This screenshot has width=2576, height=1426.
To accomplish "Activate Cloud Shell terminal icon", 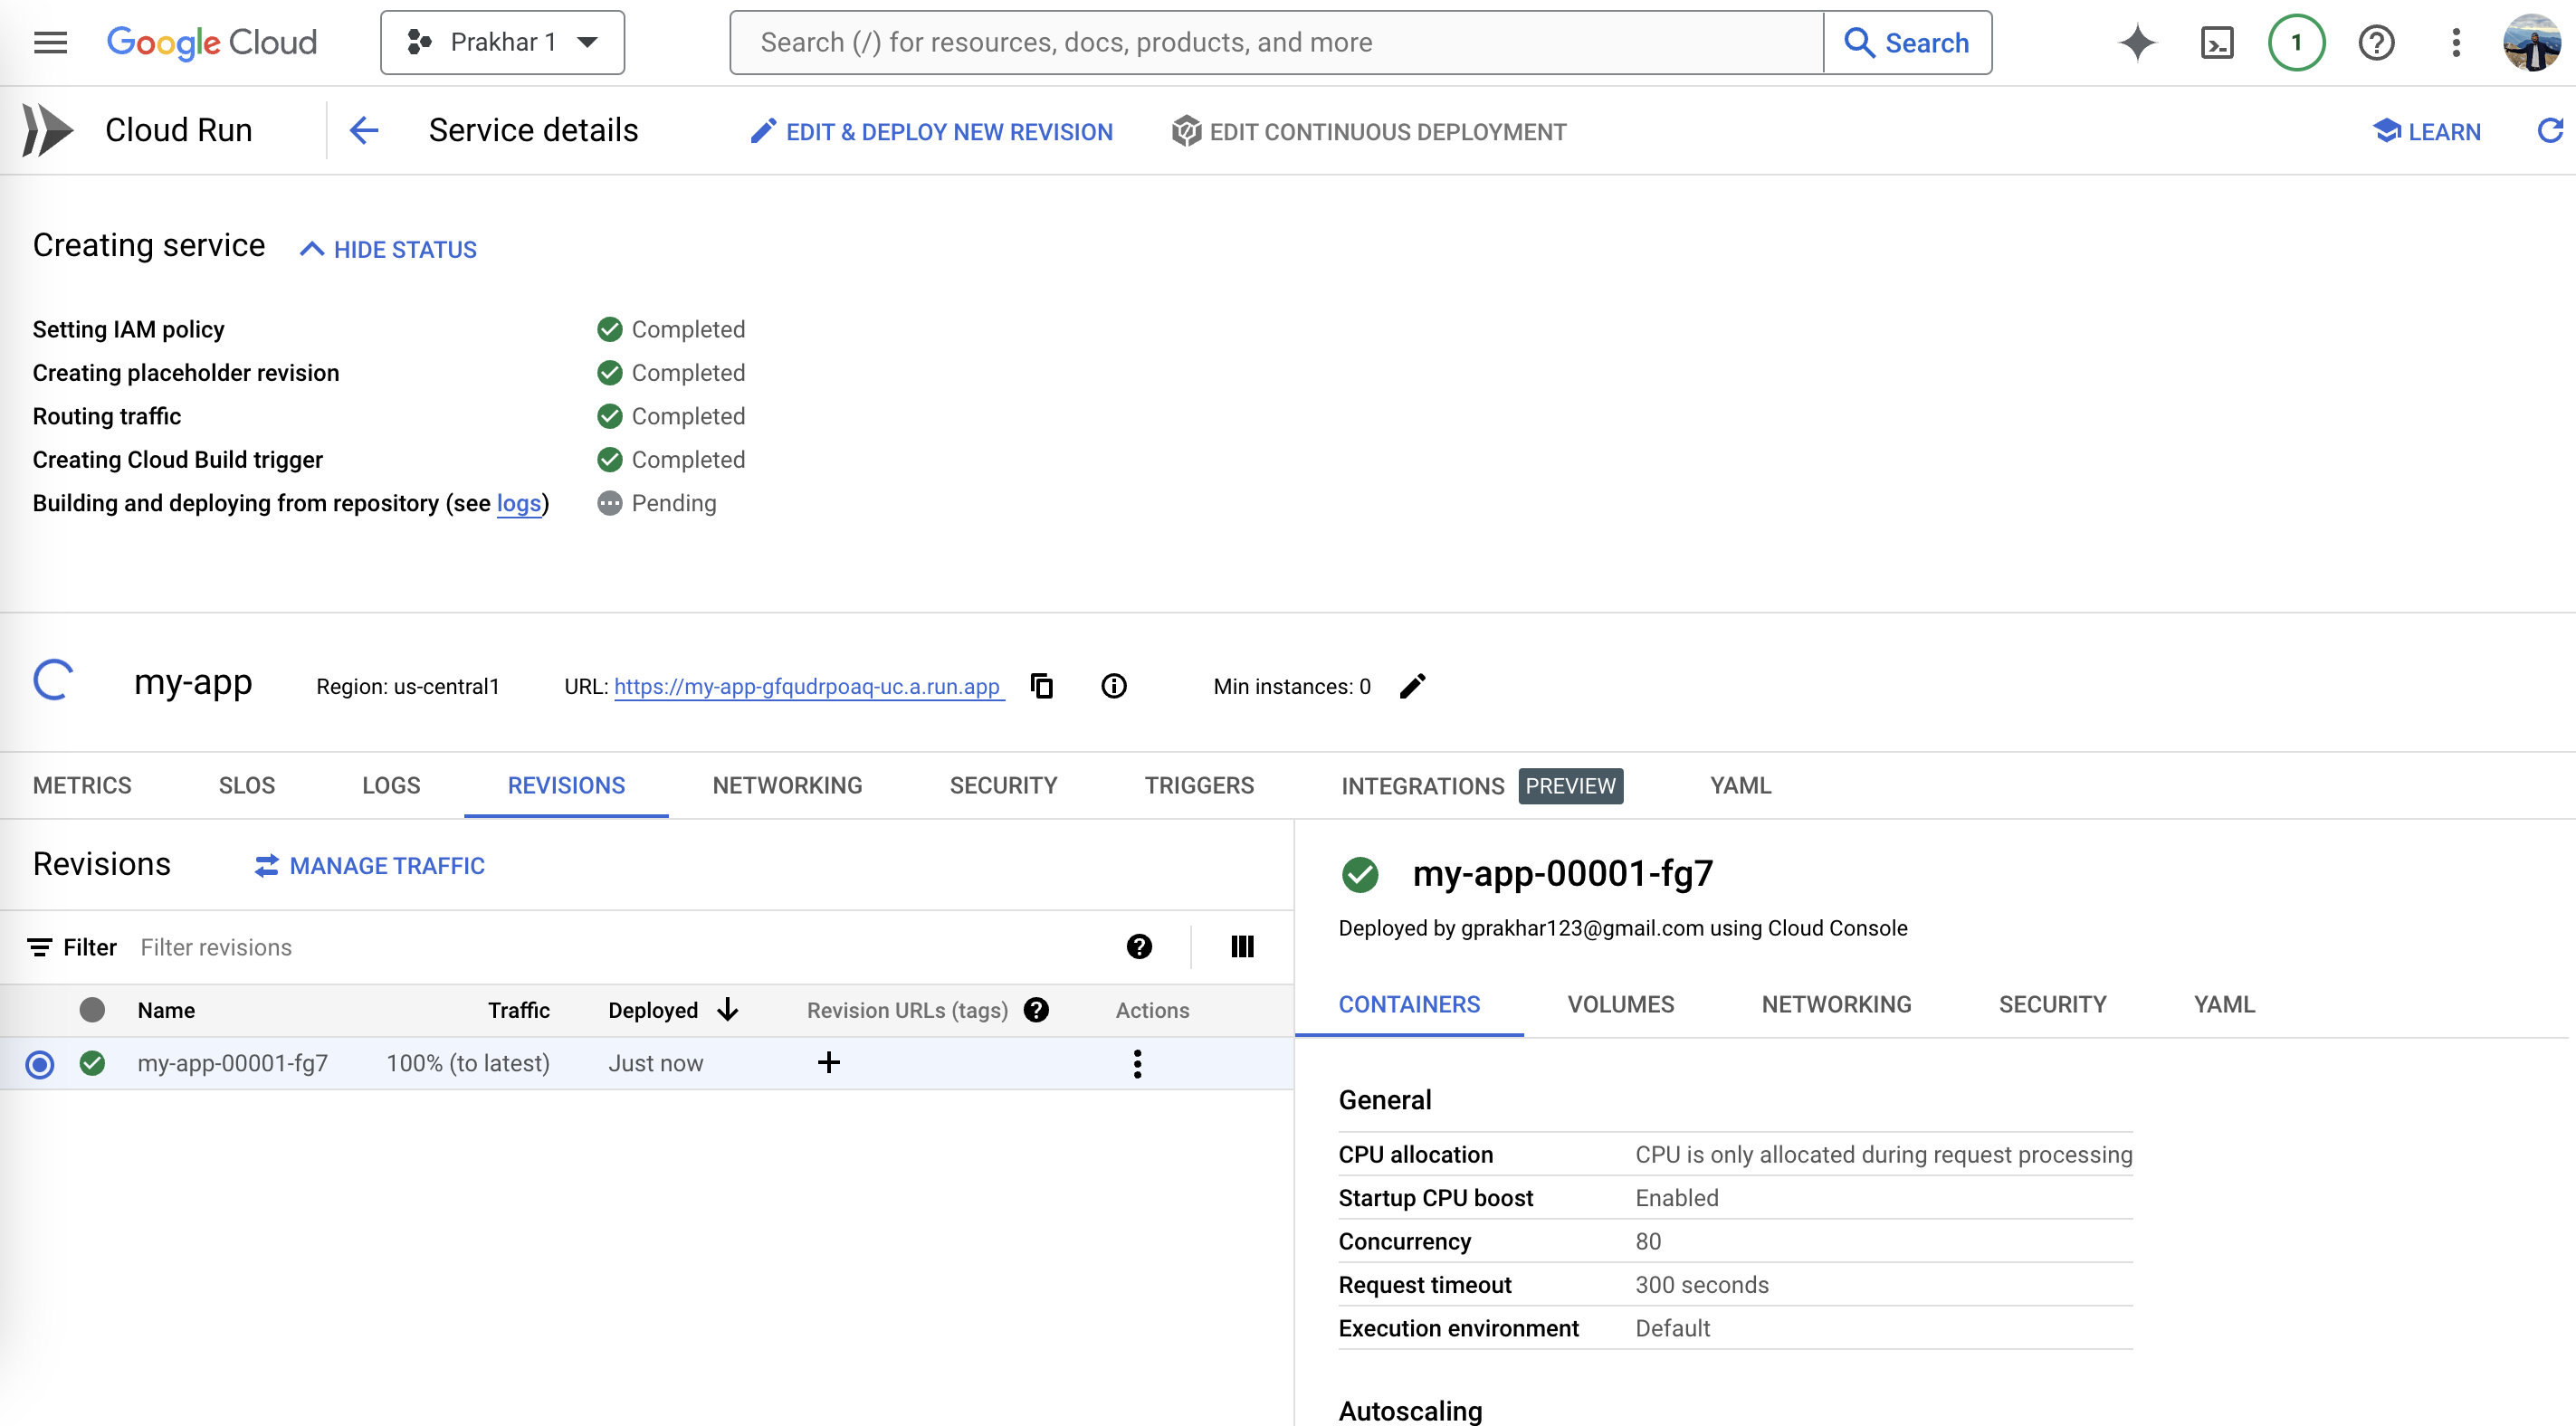I will (2216, 42).
